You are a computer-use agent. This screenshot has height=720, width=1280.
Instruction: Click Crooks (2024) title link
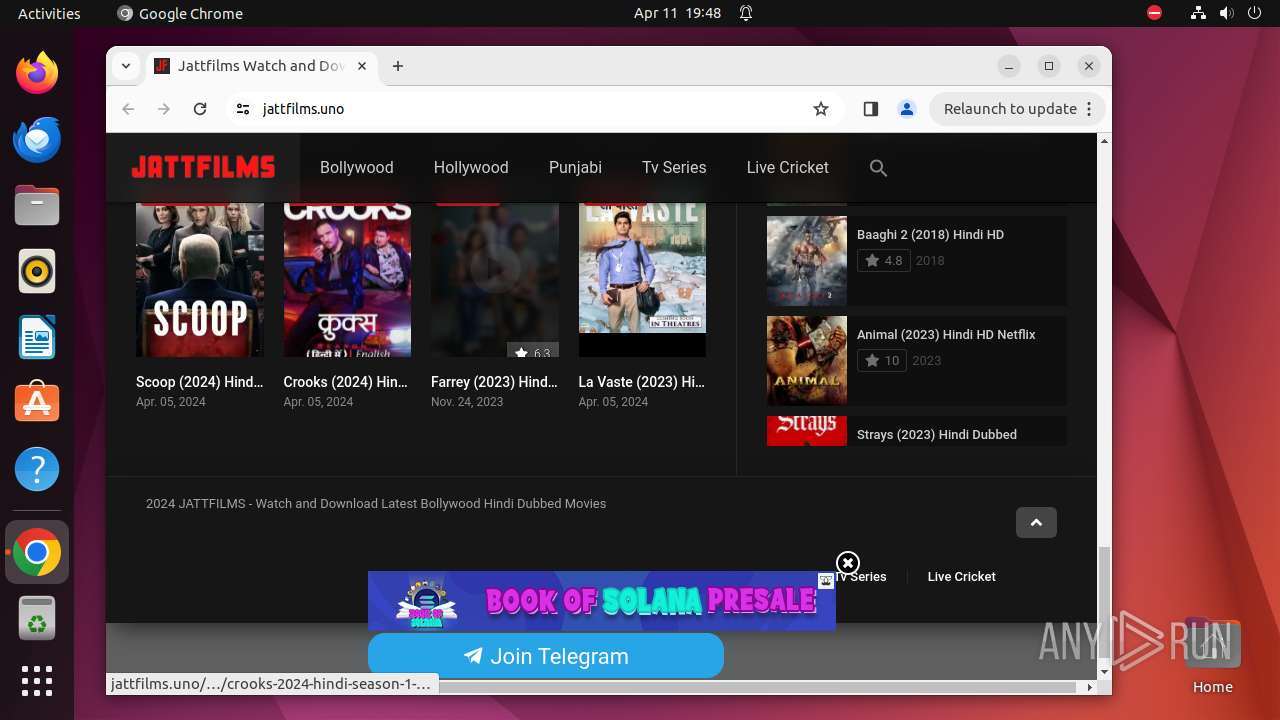[346, 382]
